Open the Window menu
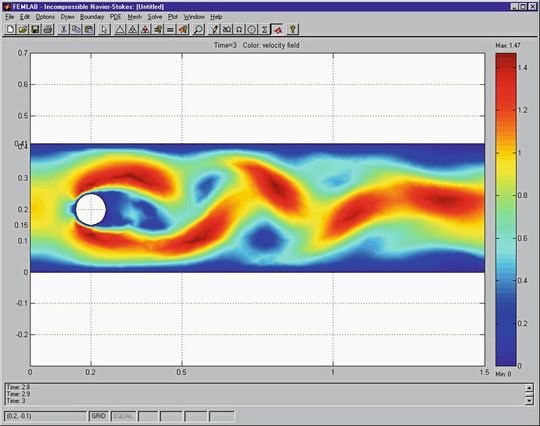The width and height of the screenshot is (540, 426). tap(194, 17)
